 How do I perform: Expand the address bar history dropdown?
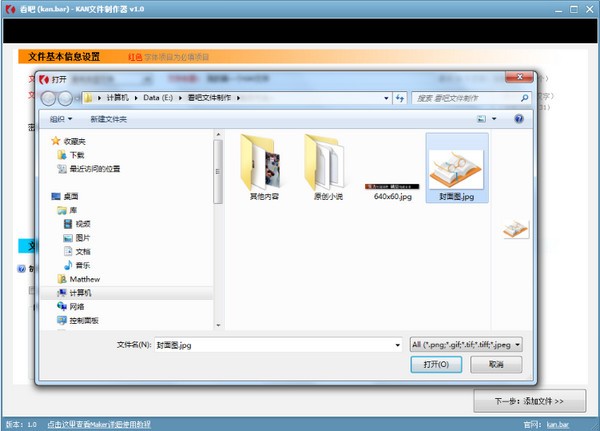pos(386,98)
